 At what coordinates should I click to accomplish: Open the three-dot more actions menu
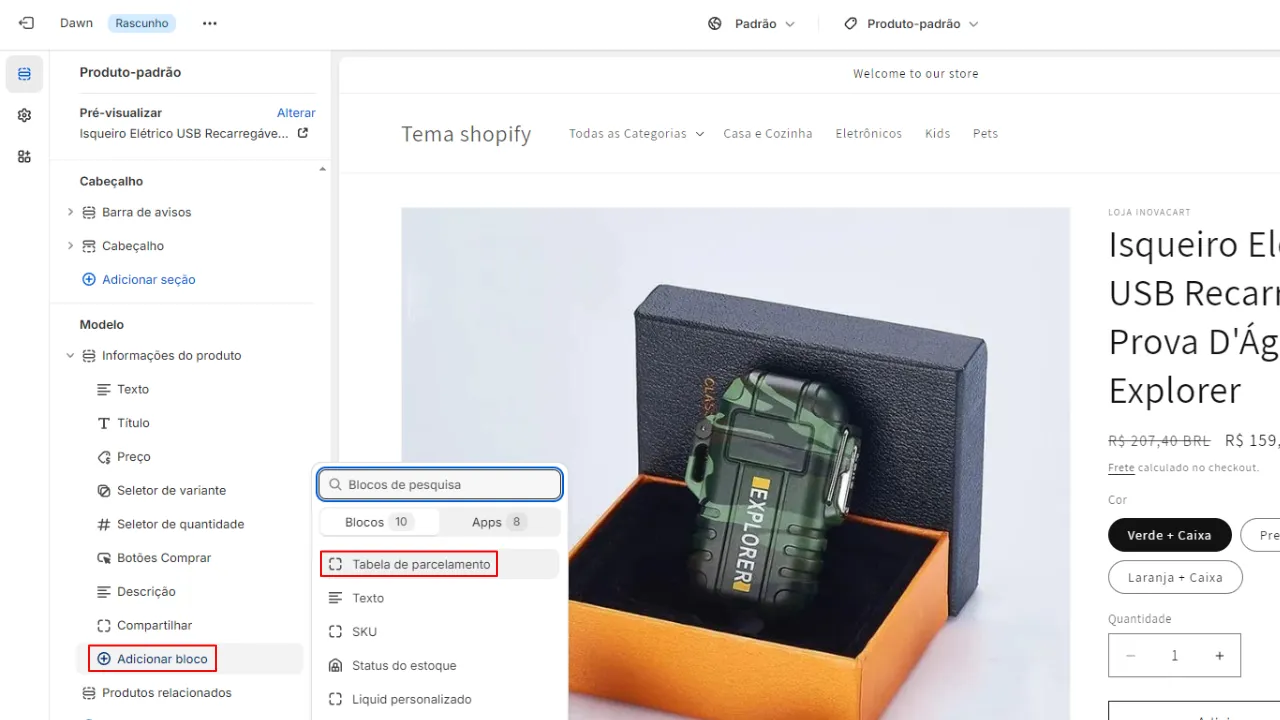(209, 23)
